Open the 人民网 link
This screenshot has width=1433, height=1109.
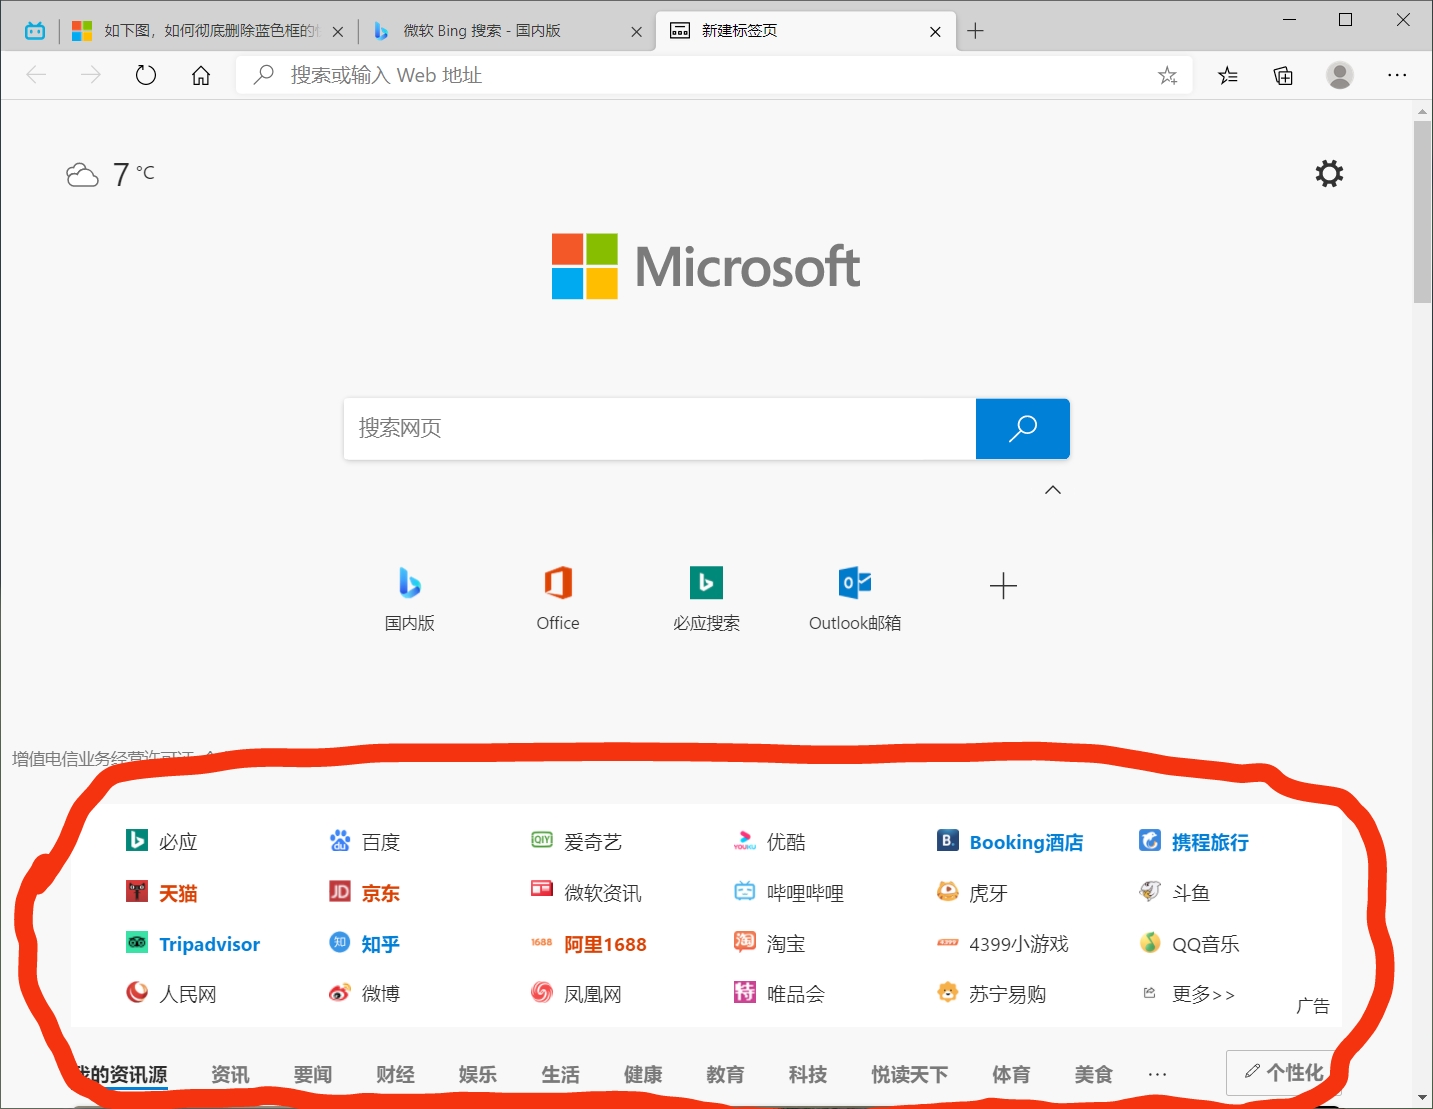pos(172,994)
